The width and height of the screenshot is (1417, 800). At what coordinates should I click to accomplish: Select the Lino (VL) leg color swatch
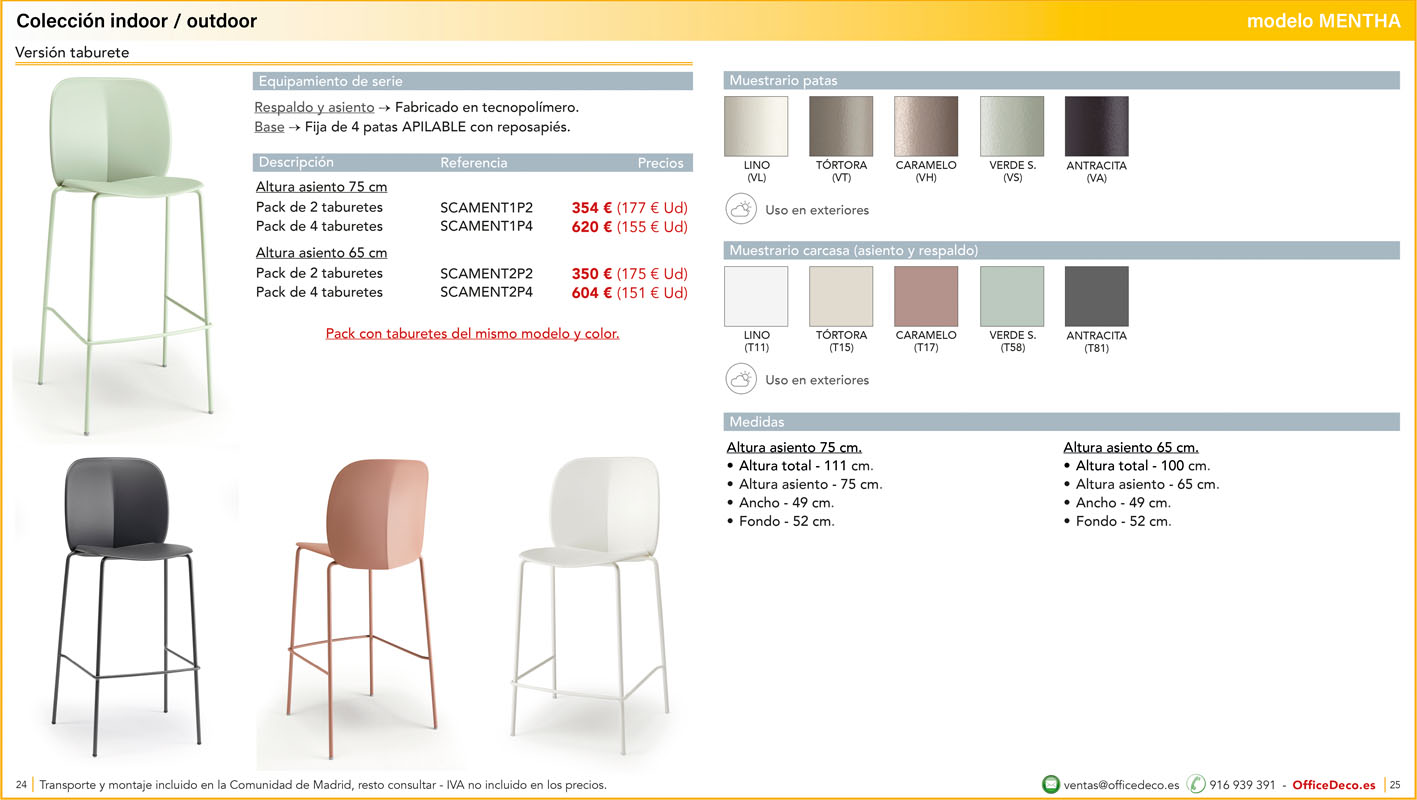point(756,127)
